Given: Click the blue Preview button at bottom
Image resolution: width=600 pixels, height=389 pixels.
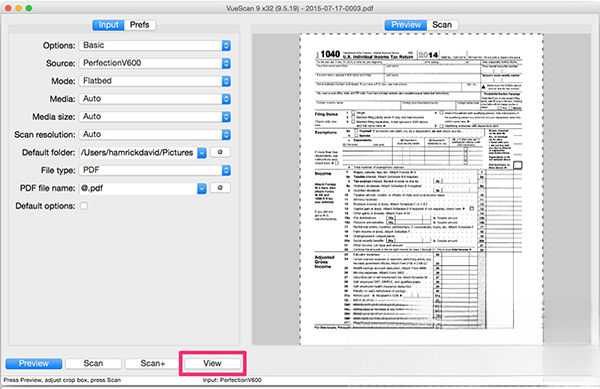Looking at the screenshot, I should click(x=34, y=363).
